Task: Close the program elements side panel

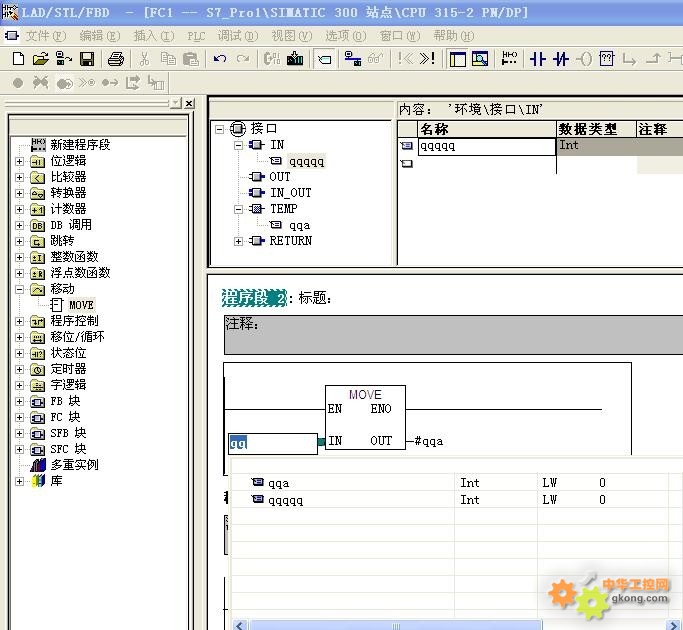Action: pyautogui.click(x=189, y=103)
